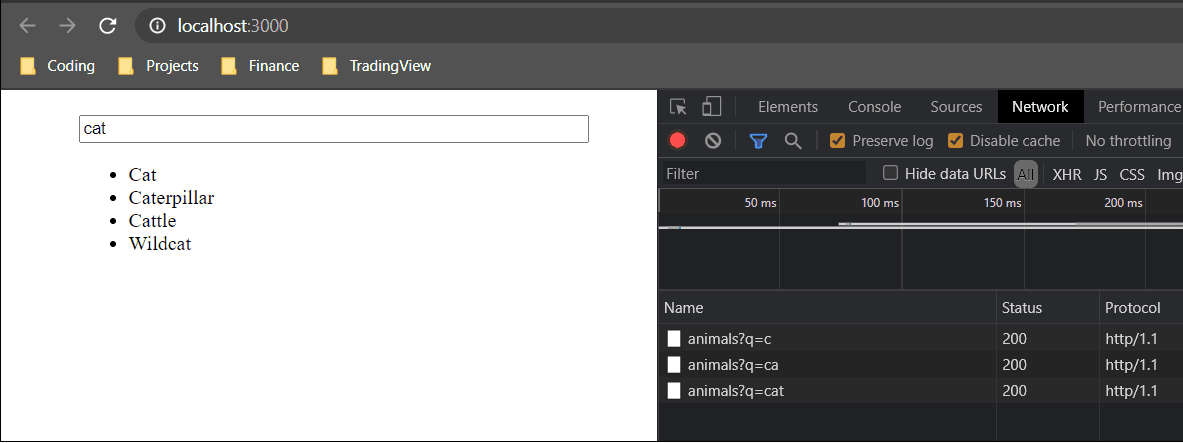This screenshot has width=1183, height=443.
Task: Sort requests by the Protocol column header
Action: tap(1141, 308)
